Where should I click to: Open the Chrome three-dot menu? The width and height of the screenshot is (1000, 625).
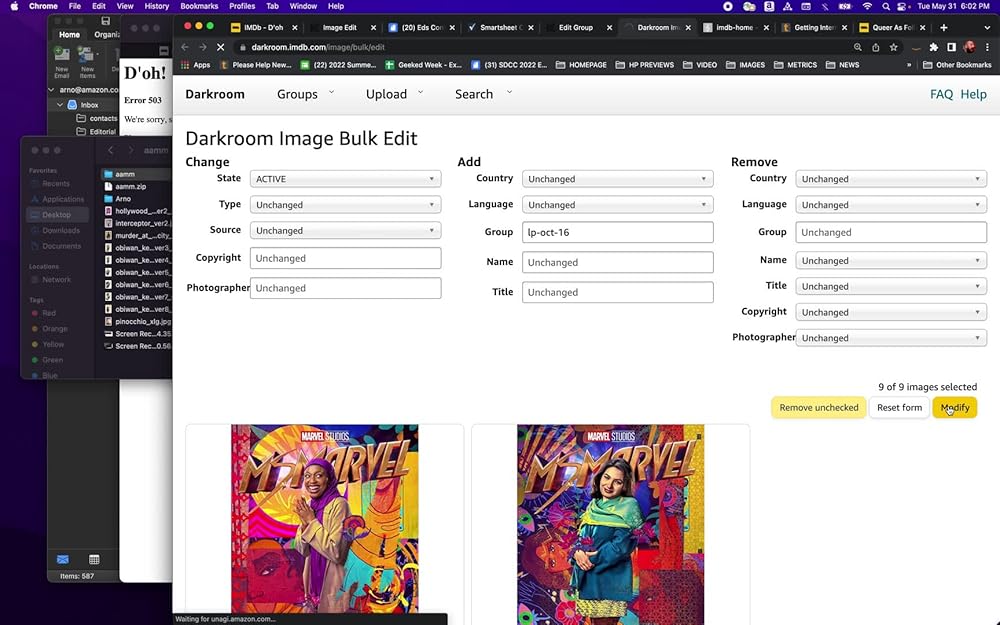pyautogui.click(x=986, y=47)
